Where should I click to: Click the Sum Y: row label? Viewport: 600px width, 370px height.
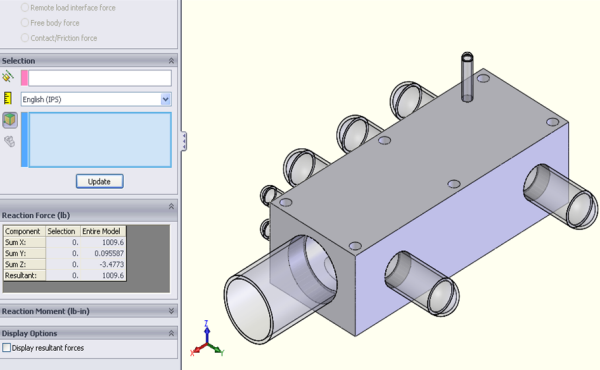(24, 253)
